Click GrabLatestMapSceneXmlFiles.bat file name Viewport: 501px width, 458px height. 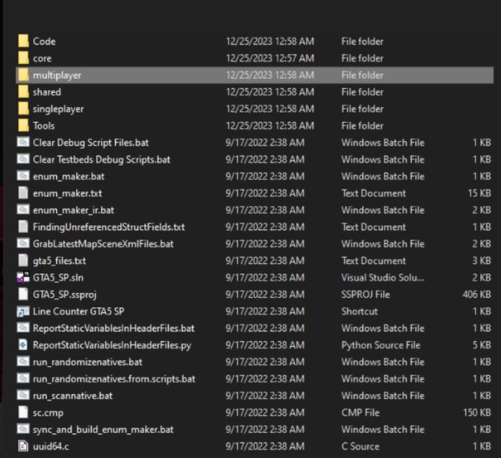(x=103, y=244)
